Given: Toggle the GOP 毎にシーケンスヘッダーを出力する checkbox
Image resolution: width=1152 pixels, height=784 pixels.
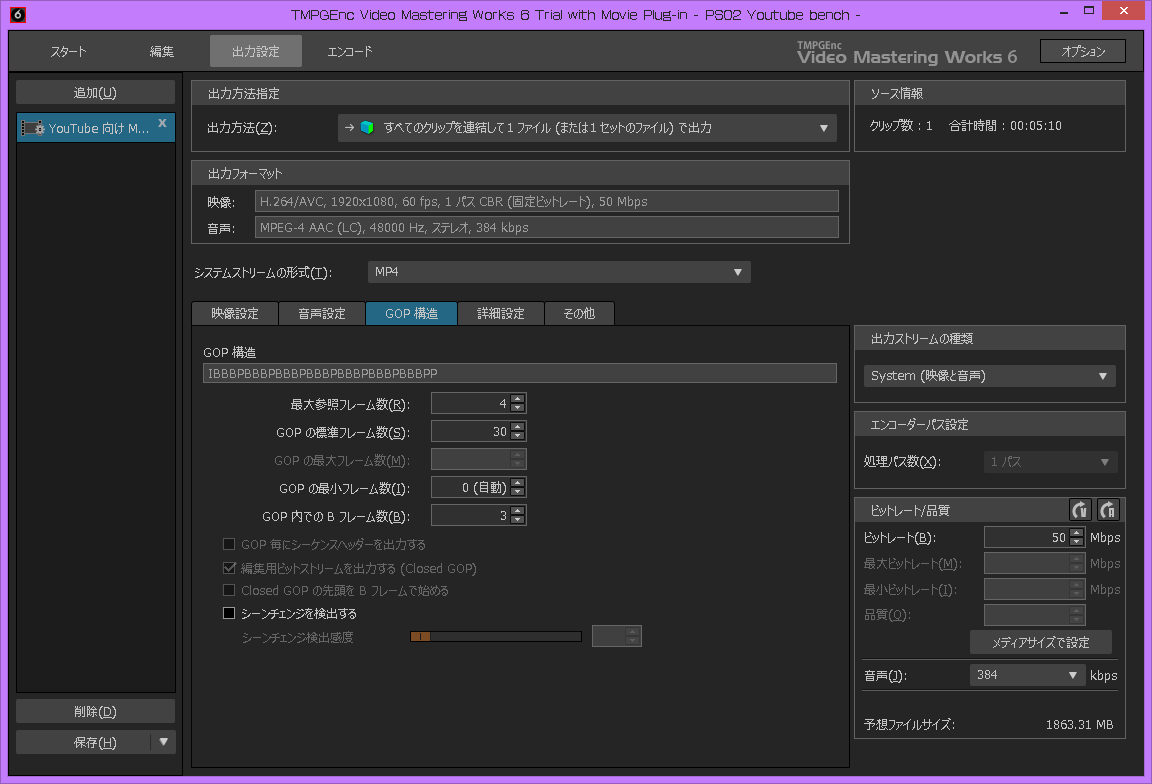Looking at the screenshot, I should coord(229,544).
